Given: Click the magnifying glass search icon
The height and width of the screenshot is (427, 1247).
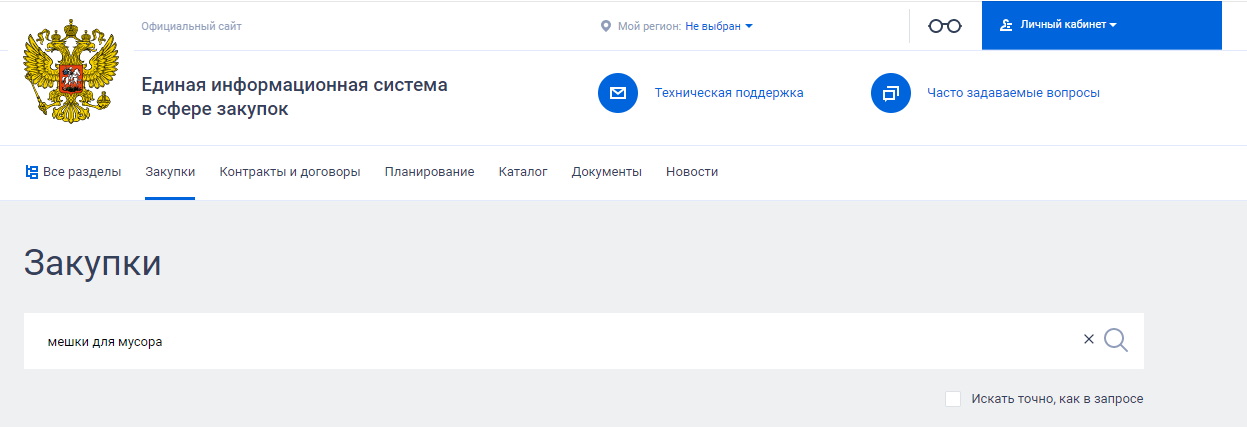Looking at the screenshot, I should (1116, 341).
